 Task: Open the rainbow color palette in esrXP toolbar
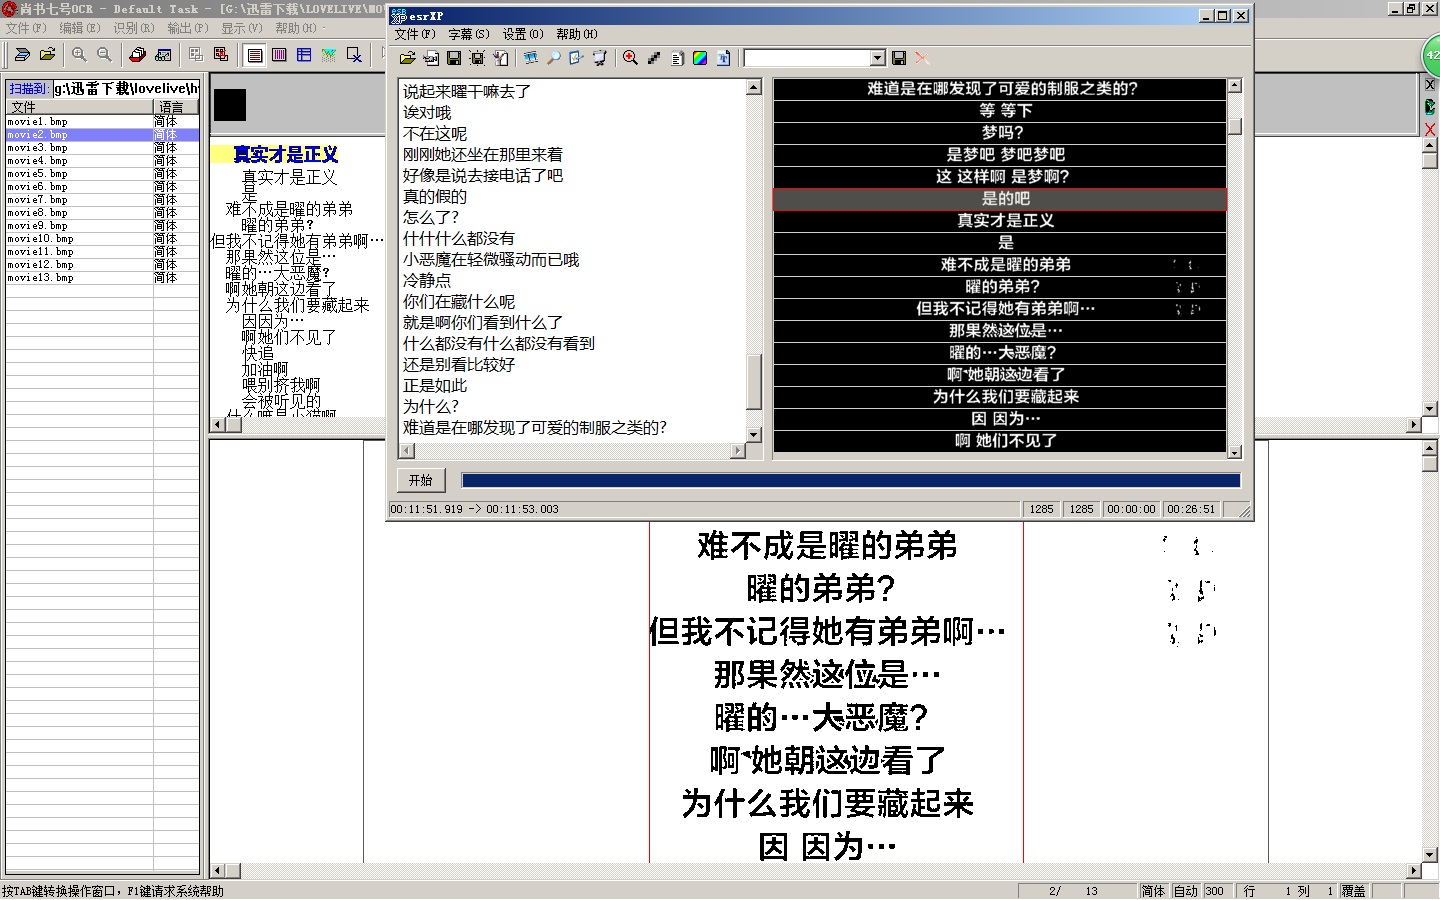(x=700, y=58)
